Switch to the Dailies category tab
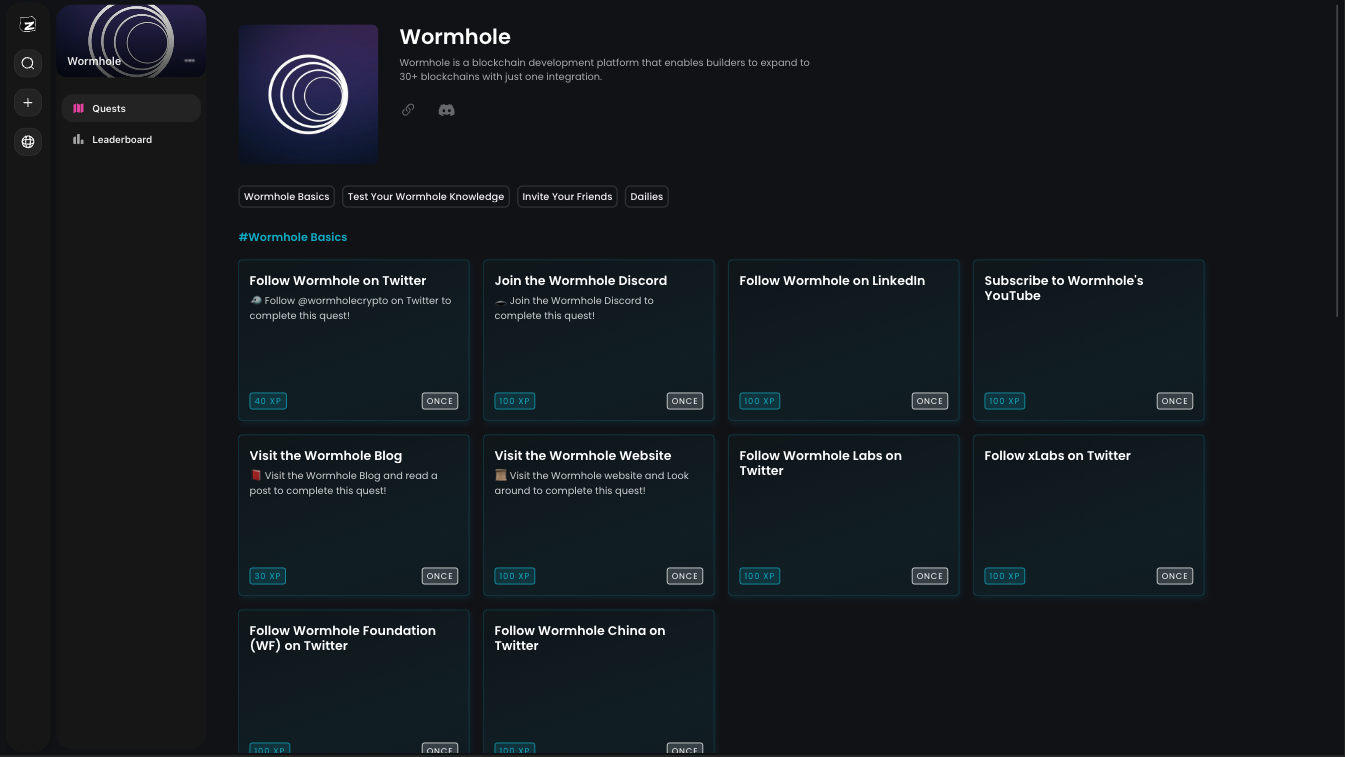This screenshot has width=1345, height=757. click(x=646, y=196)
